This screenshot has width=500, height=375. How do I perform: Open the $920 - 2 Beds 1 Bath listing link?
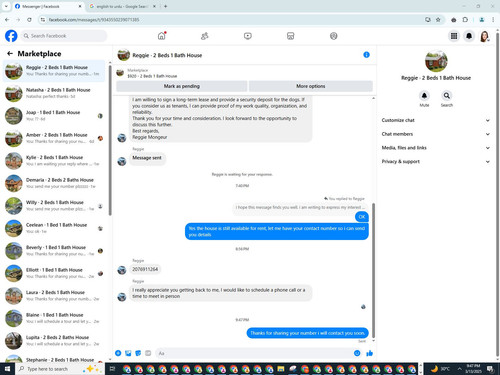pyautogui.click(x=152, y=76)
